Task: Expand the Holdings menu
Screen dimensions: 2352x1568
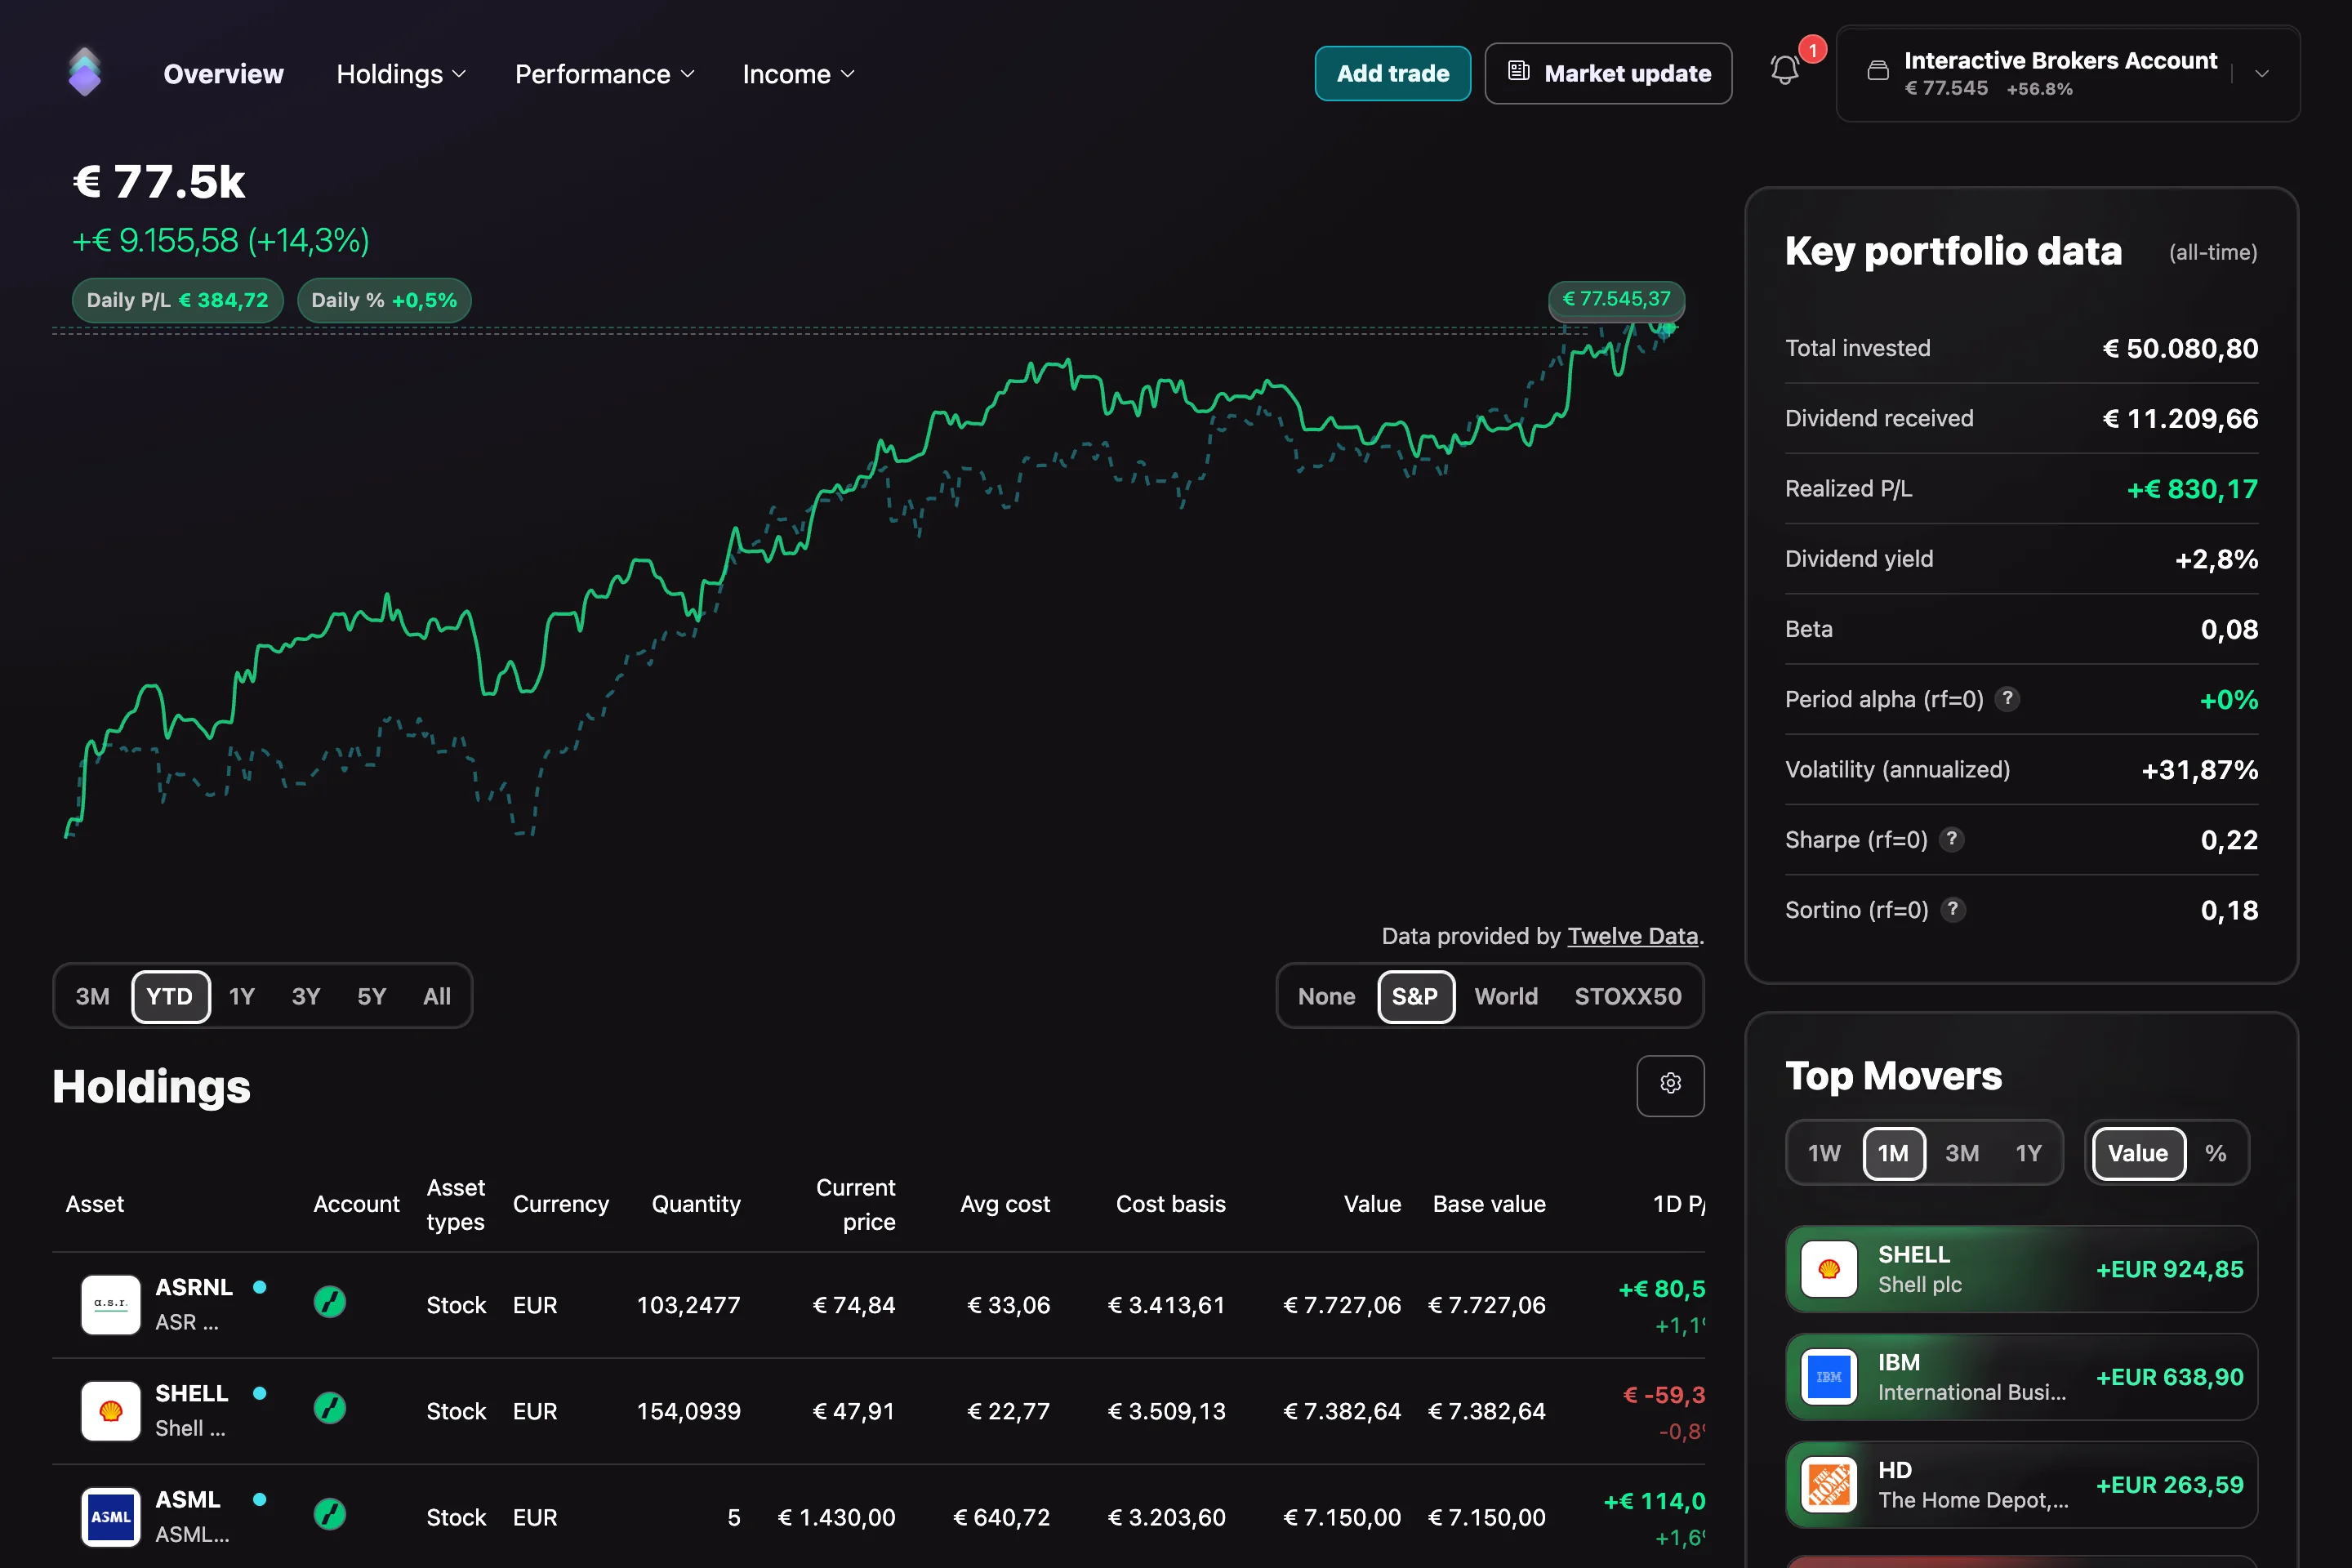Action: pyautogui.click(x=401, y=74)
